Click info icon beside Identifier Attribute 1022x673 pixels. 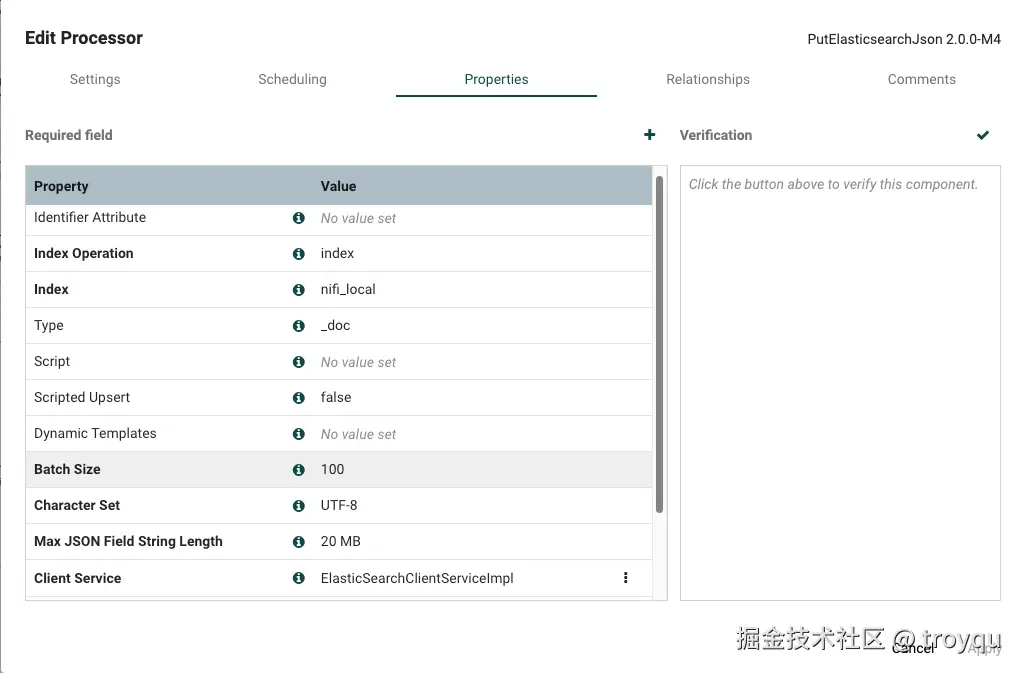click(x=298, y=218)
